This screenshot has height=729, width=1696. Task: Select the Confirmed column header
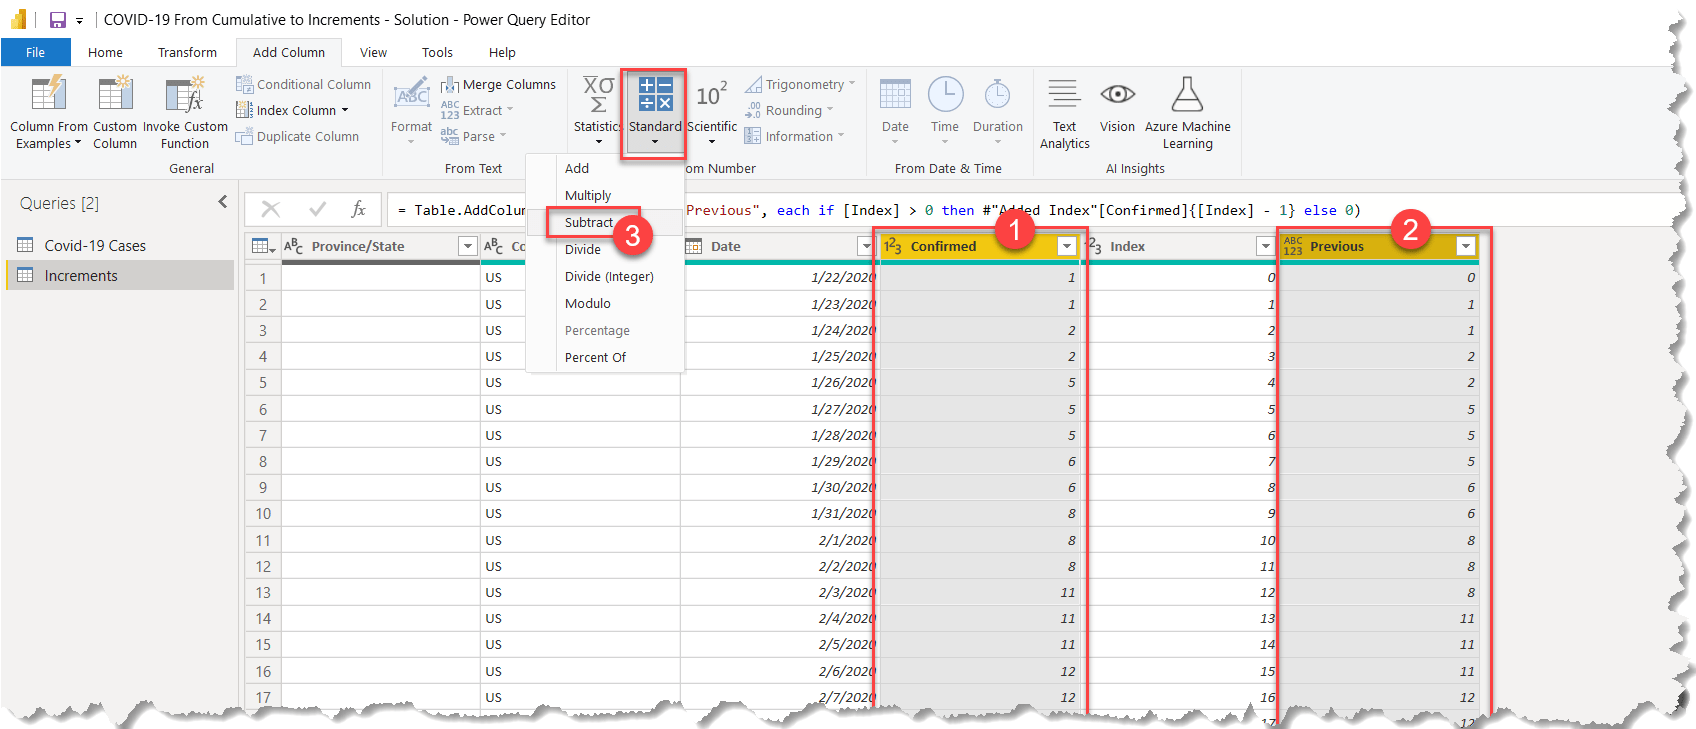(979, 246)
